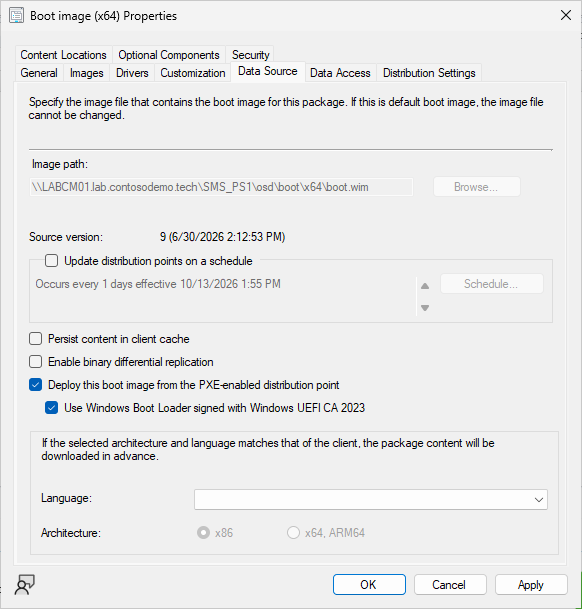Click the OK button

pos(369,585)
